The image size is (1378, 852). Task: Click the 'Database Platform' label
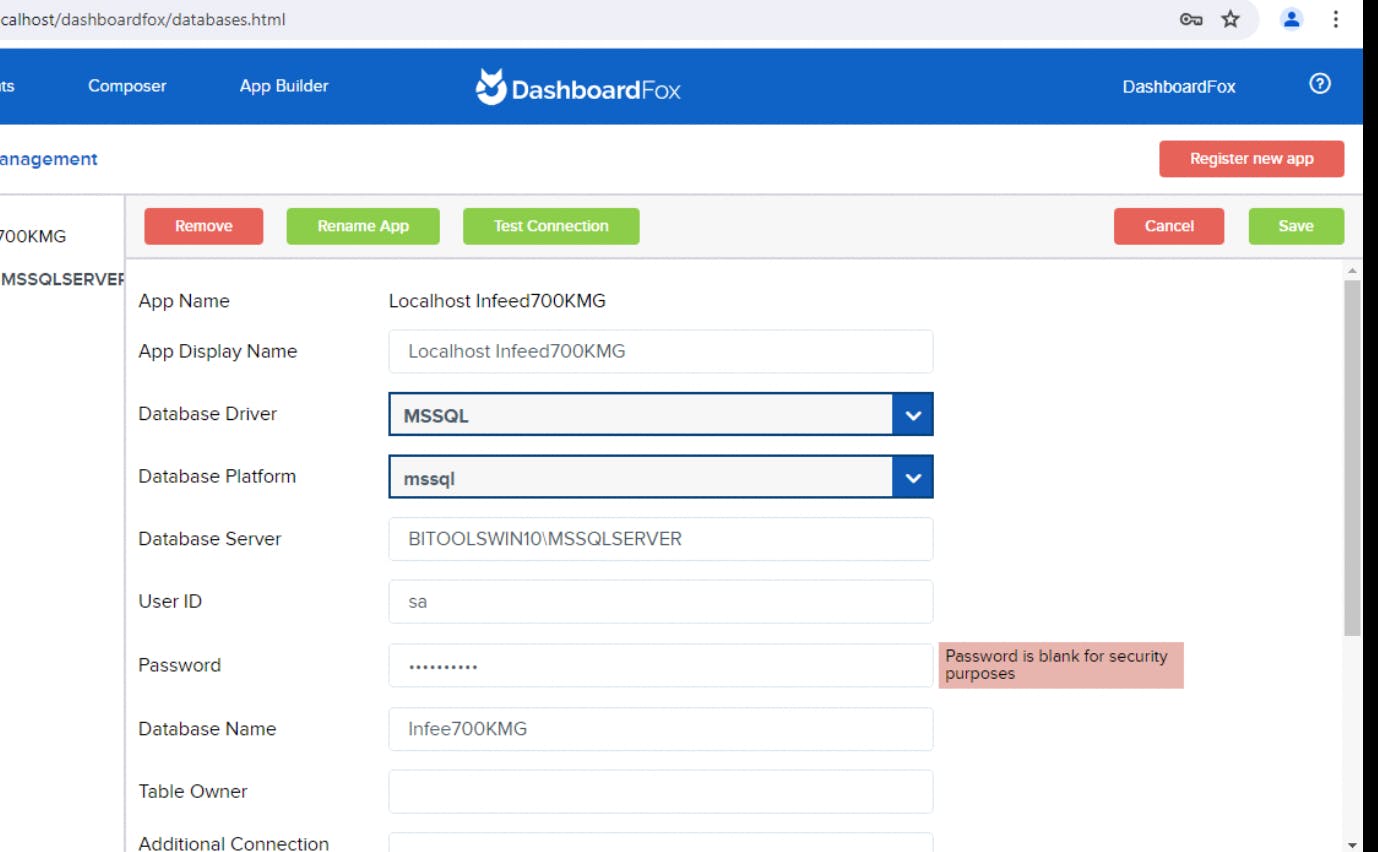pyautogui.click(x=217, y=476)
